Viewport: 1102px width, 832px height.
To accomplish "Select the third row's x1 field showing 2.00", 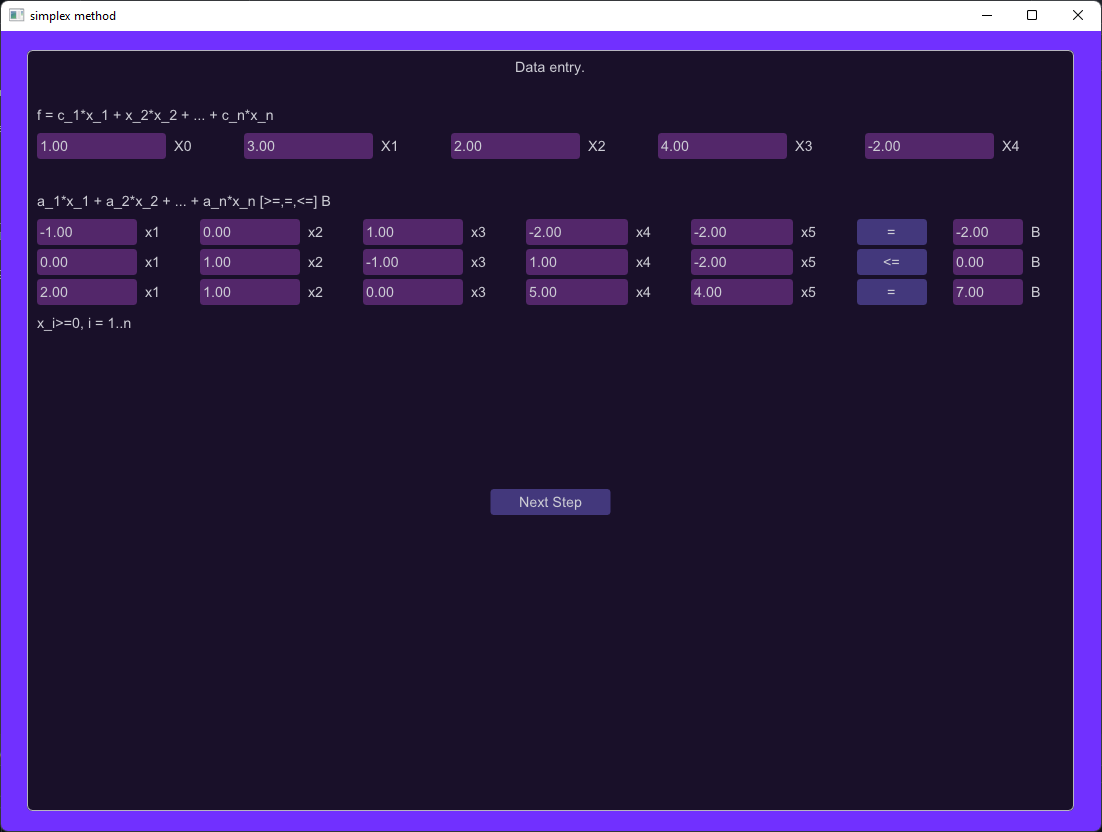I will pyautogui.click(x=86, y=291).
